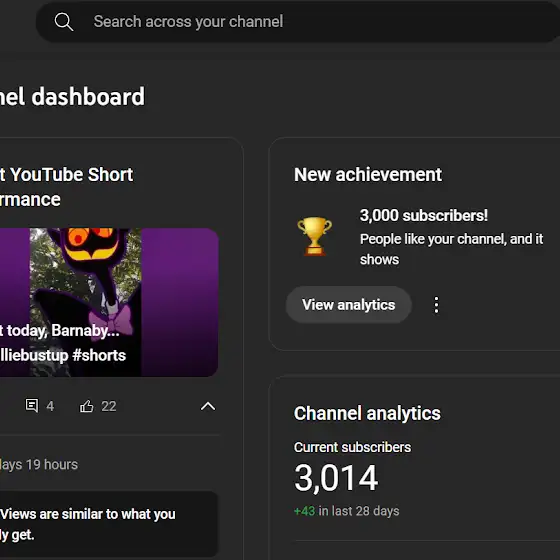This screenshot has height=560, width=560.
Task: Click the New achievement card heading
Action: 368,175
